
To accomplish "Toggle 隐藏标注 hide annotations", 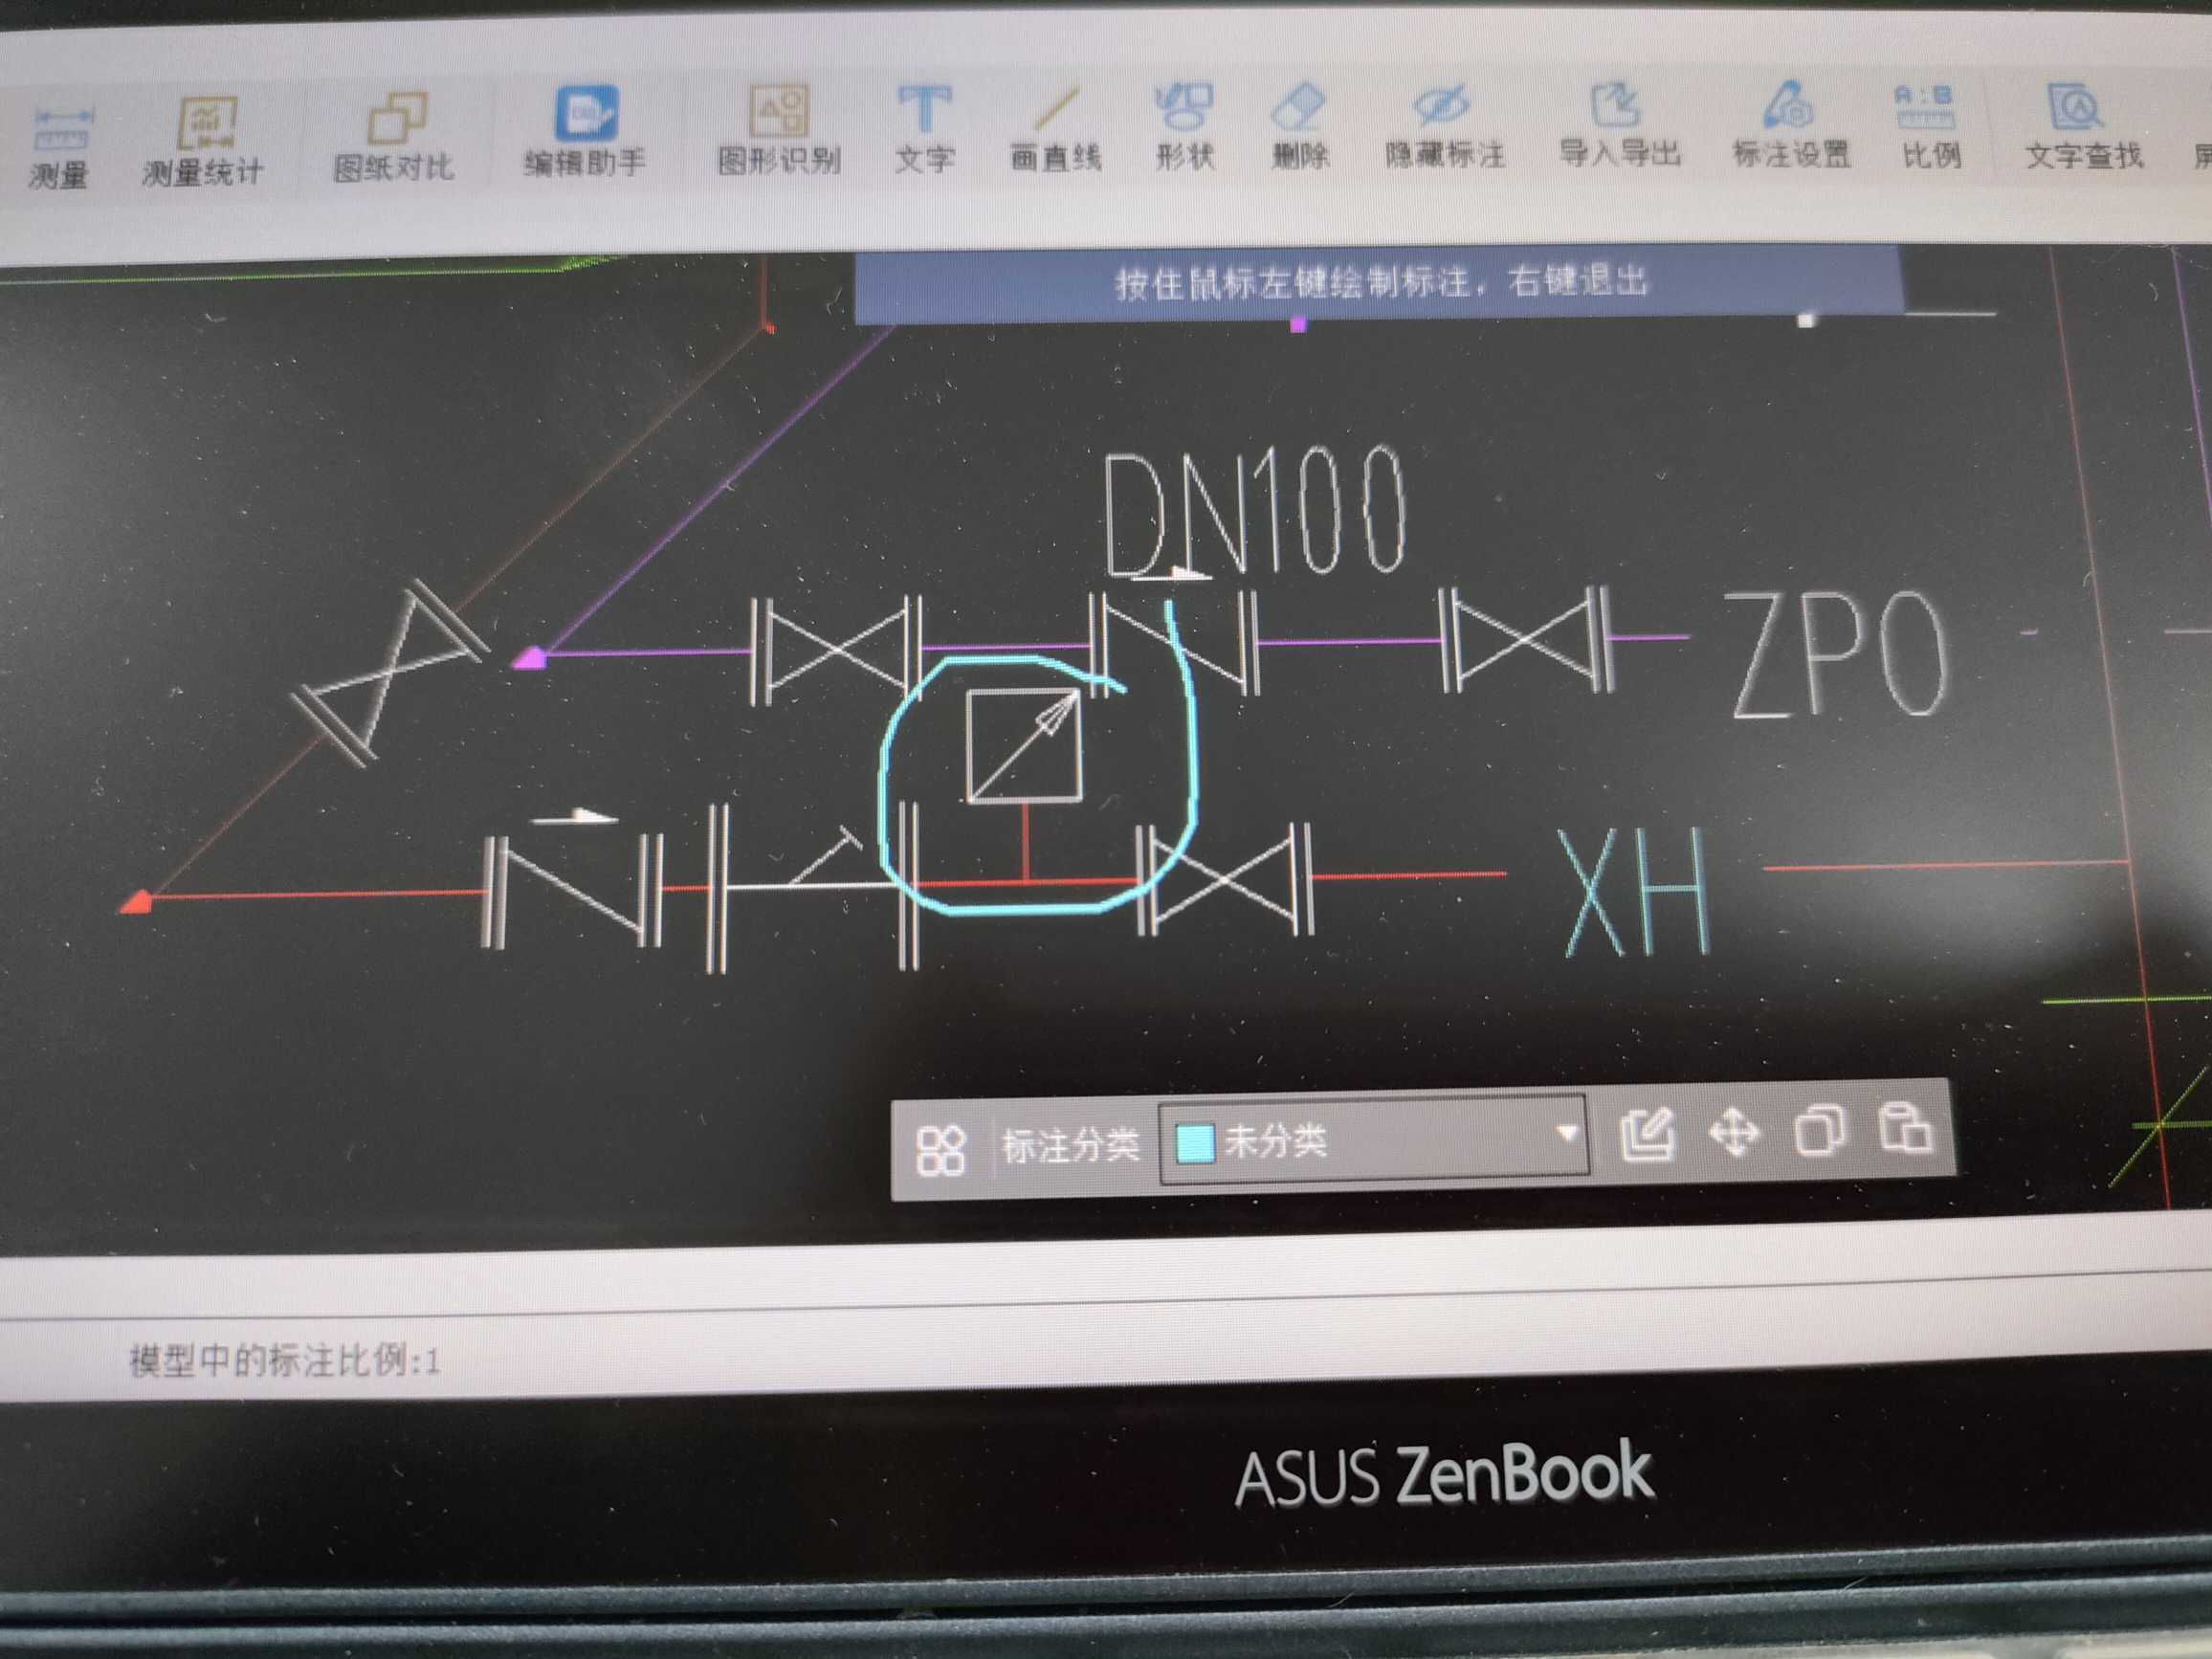I will click(x=1444, y=124).
